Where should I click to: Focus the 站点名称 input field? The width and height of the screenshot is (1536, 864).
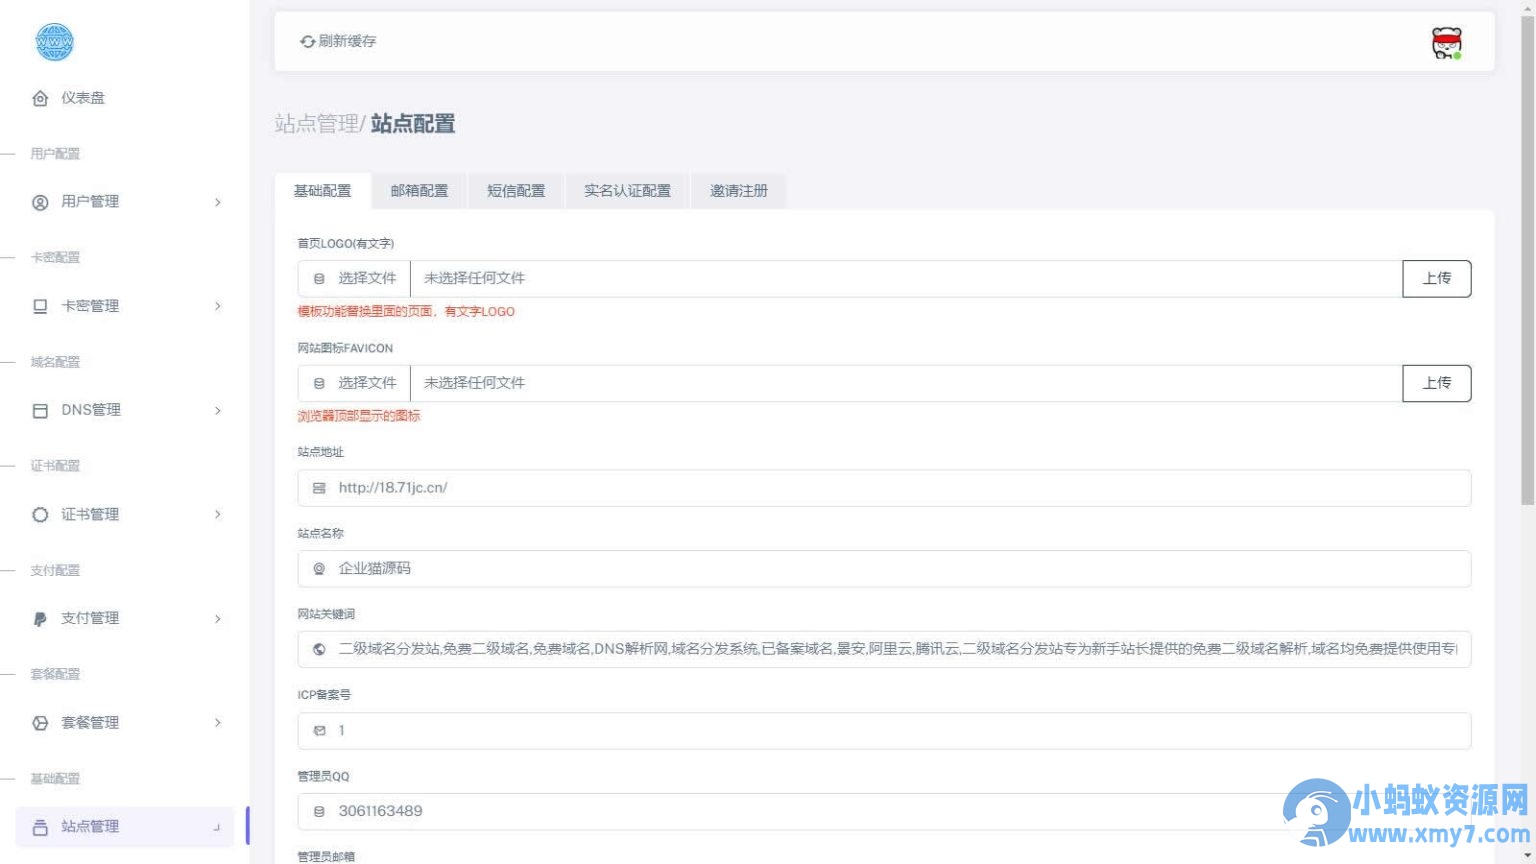[884, 569]
